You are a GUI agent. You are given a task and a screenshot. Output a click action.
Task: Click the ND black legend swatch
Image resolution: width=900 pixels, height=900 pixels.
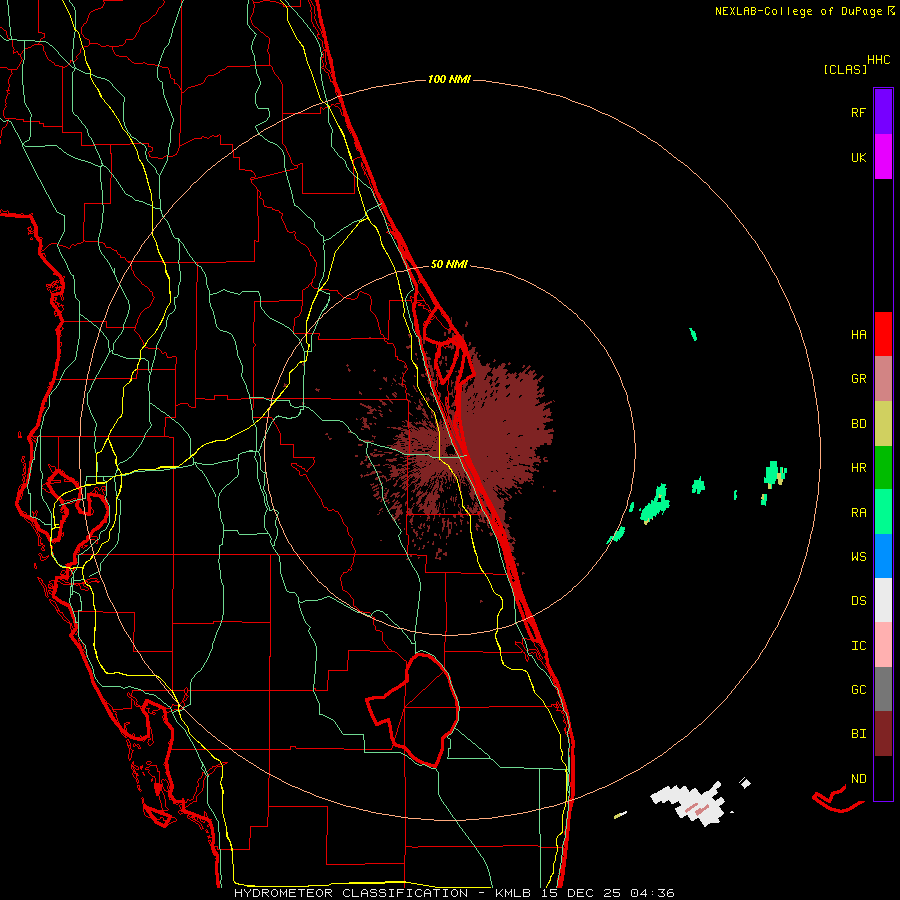(x=883, y=778)
